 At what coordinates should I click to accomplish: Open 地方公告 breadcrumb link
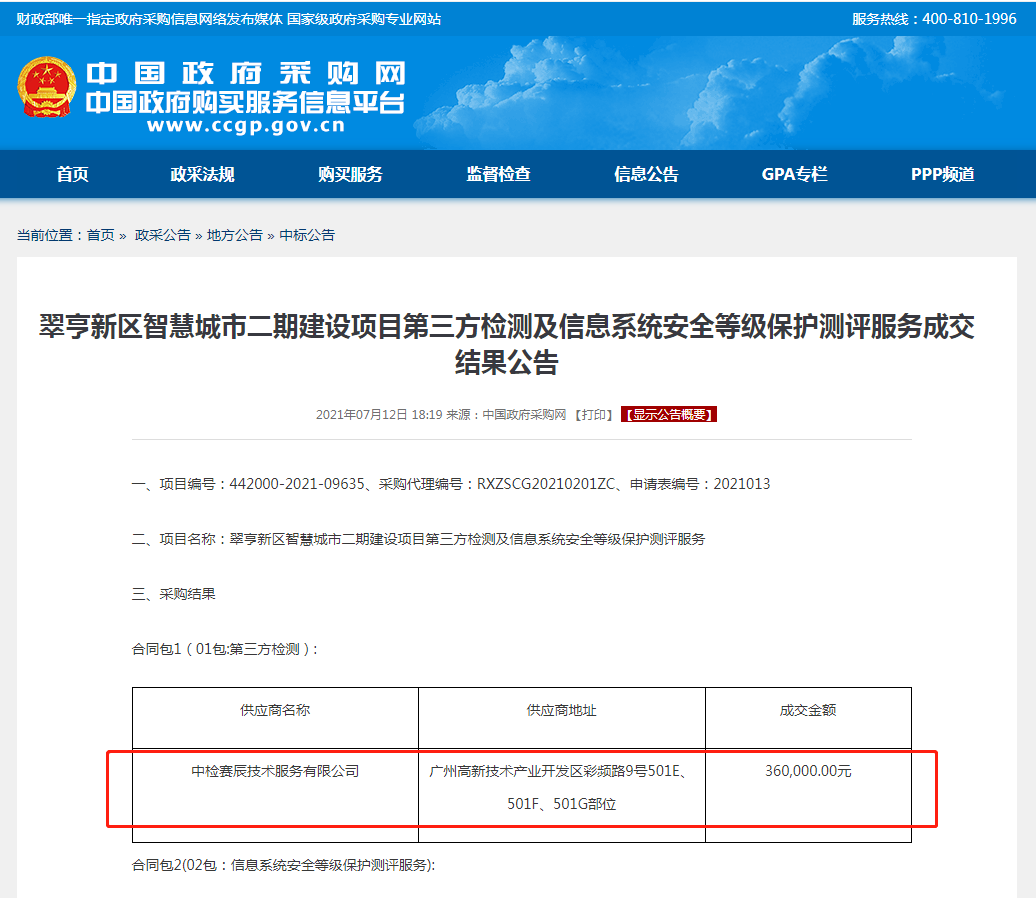[234, 235]
